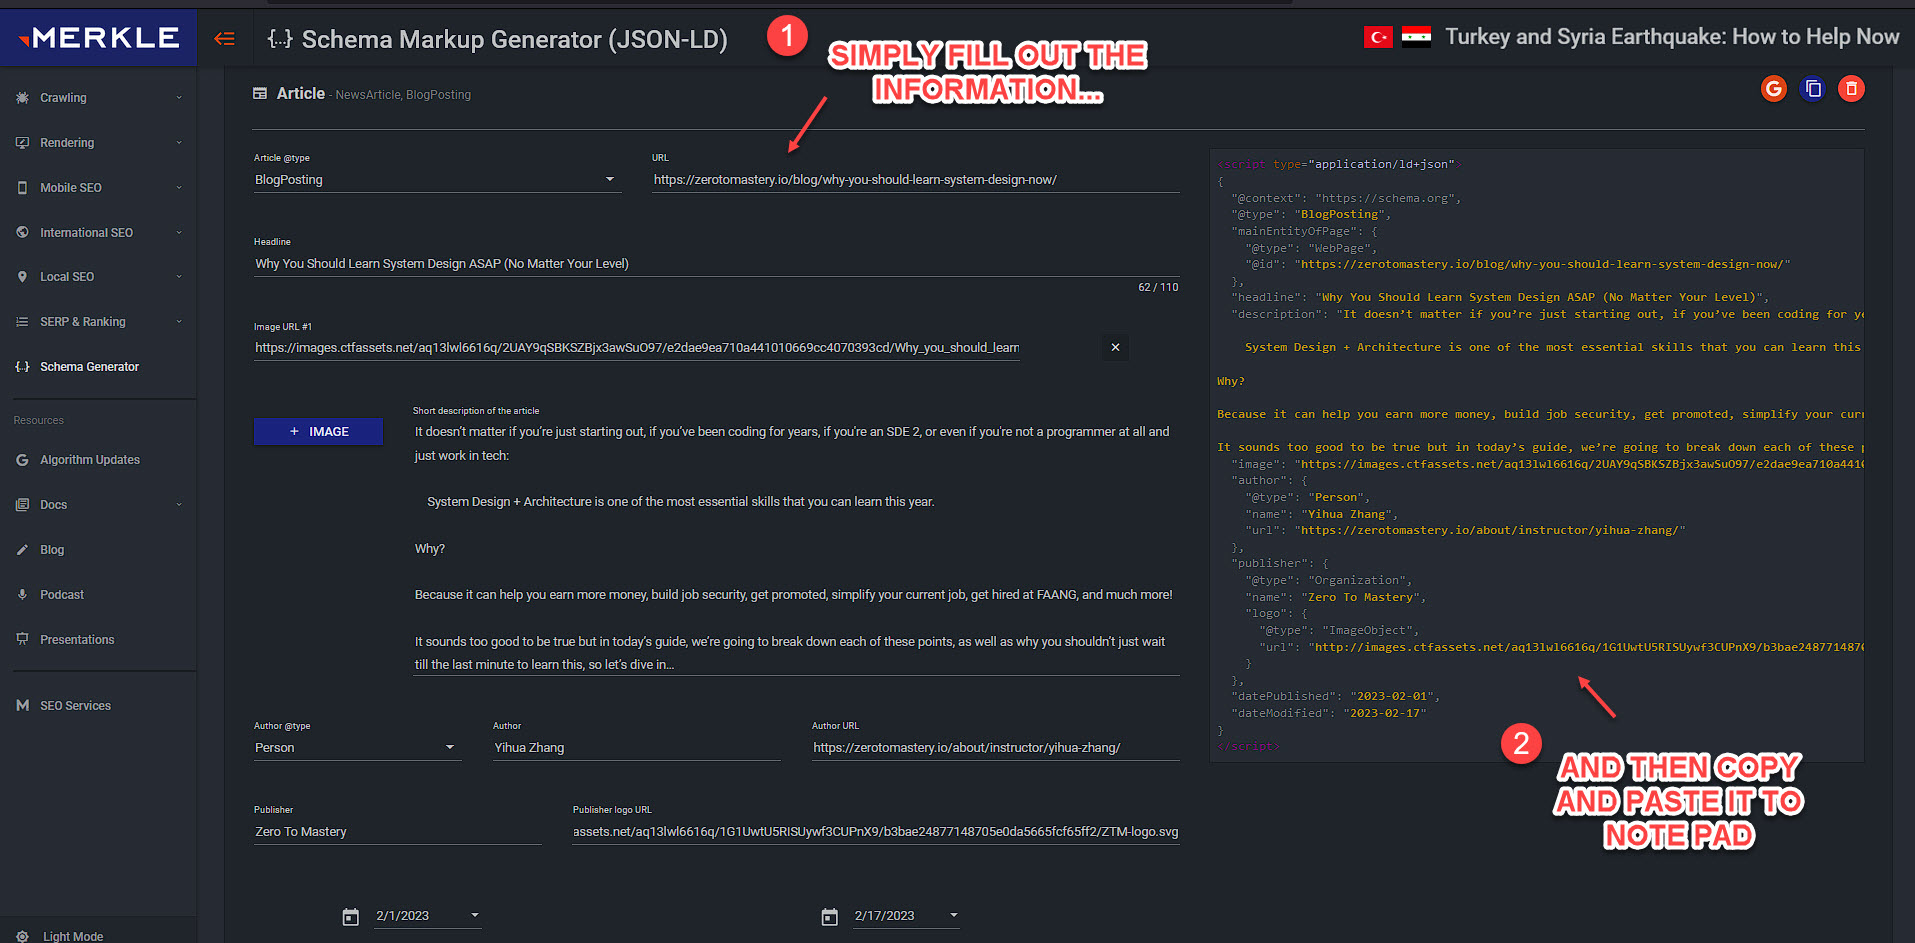The image size is (1915, 943).
Task: Click the Schema Generator braces icon
Action: click(22, 367)
